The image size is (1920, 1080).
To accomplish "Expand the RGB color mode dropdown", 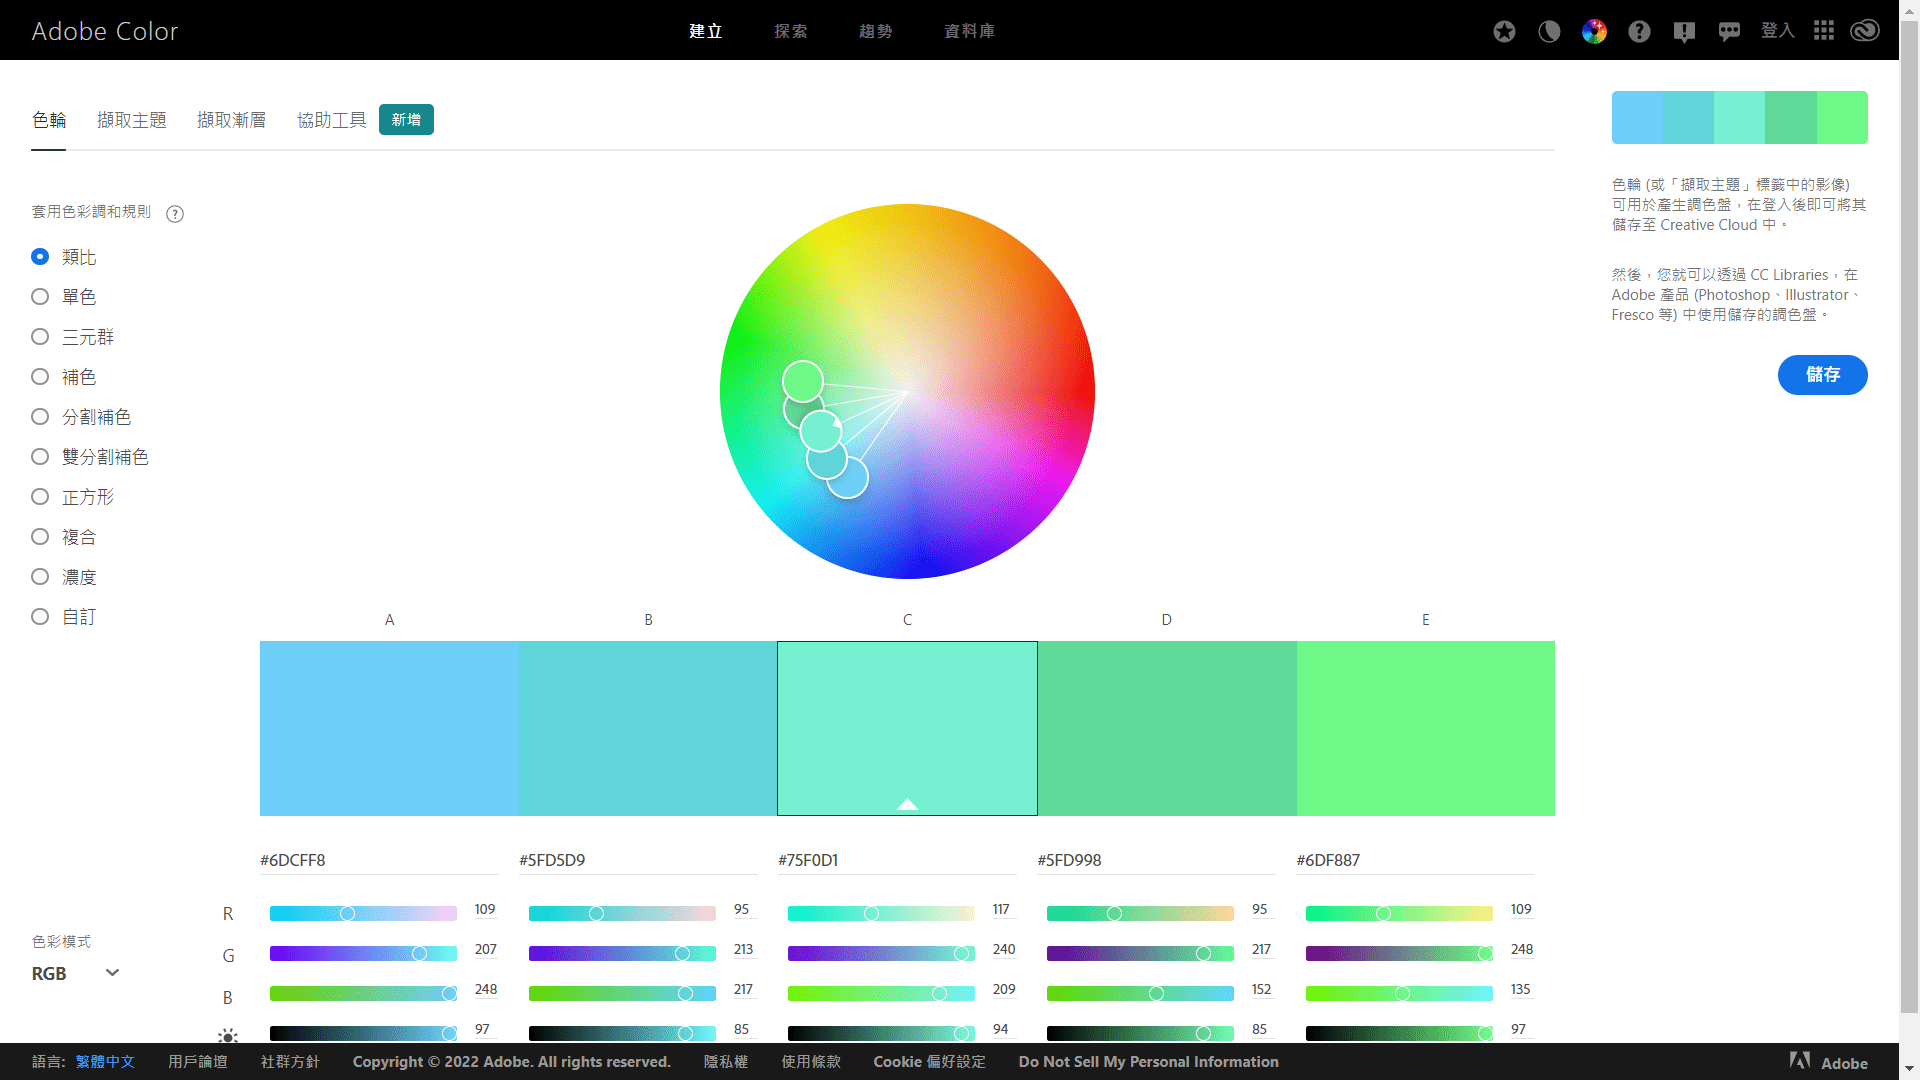I will click(x=76, y=973).
